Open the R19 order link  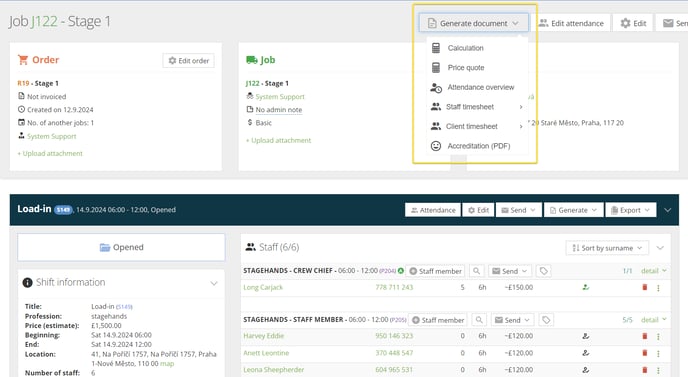[23, 83]
